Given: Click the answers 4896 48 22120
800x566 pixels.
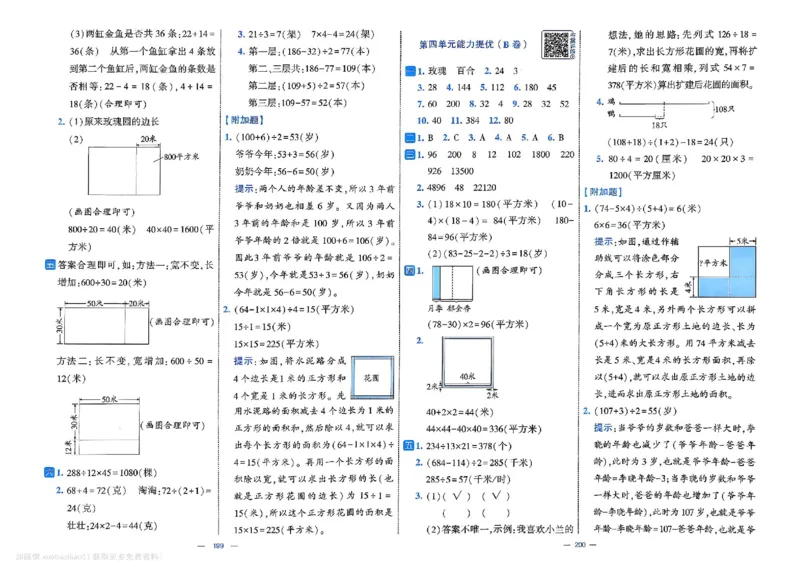Looking at the screenshot, I should (462, 188).
